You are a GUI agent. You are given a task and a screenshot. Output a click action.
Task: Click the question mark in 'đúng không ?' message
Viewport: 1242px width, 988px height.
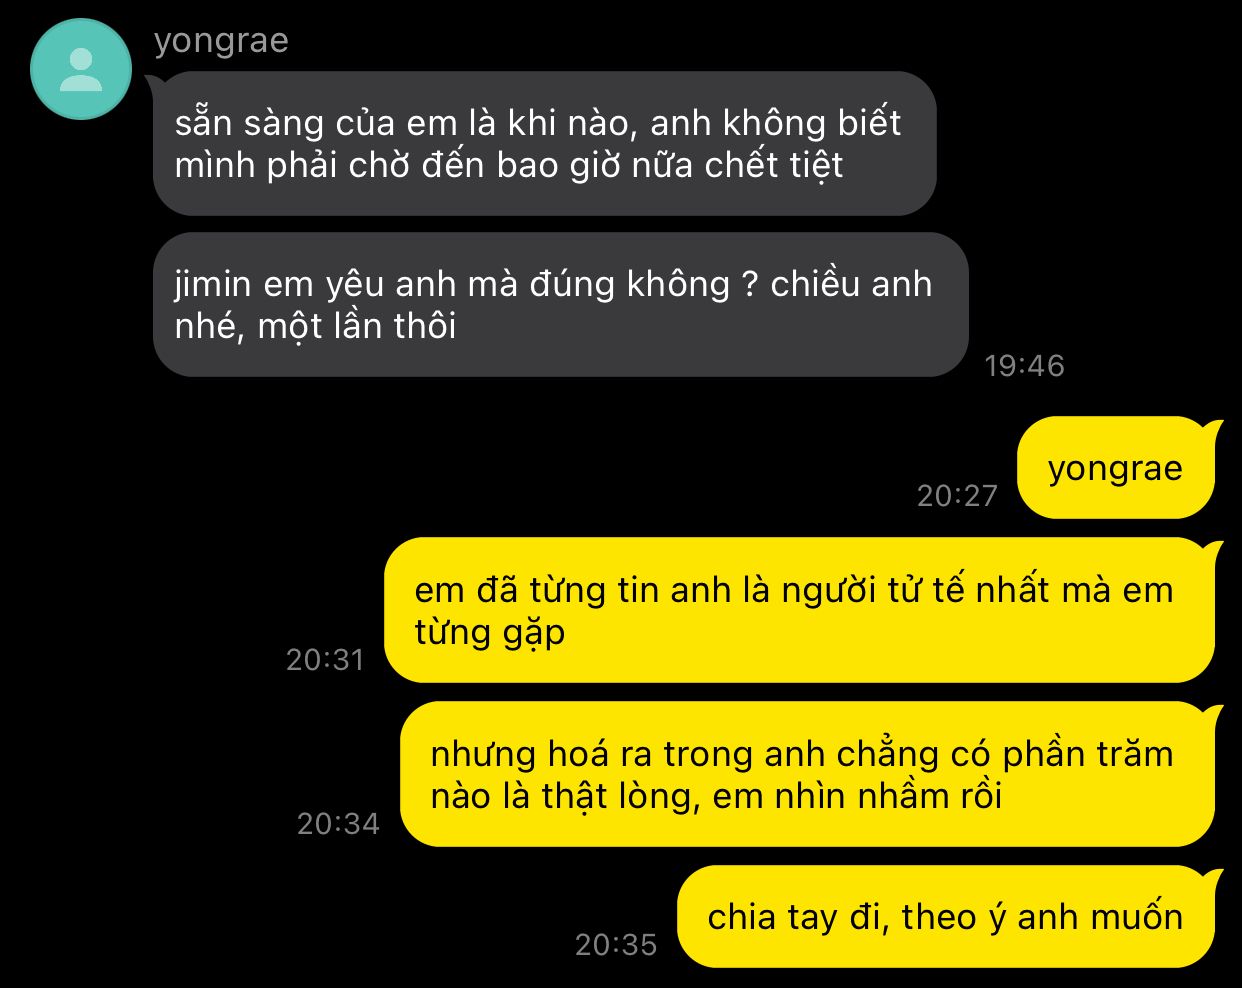[750, 285]
